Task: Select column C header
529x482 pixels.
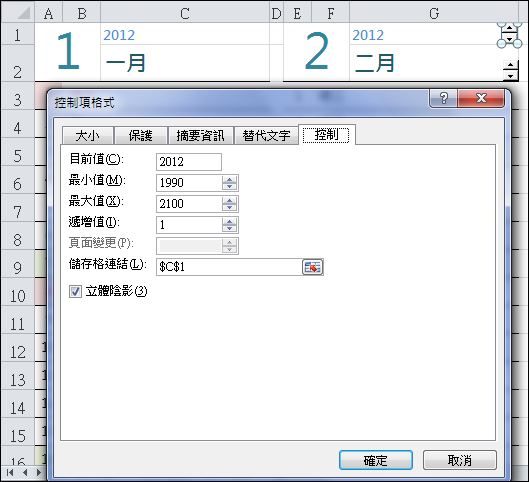Action: 185,13
